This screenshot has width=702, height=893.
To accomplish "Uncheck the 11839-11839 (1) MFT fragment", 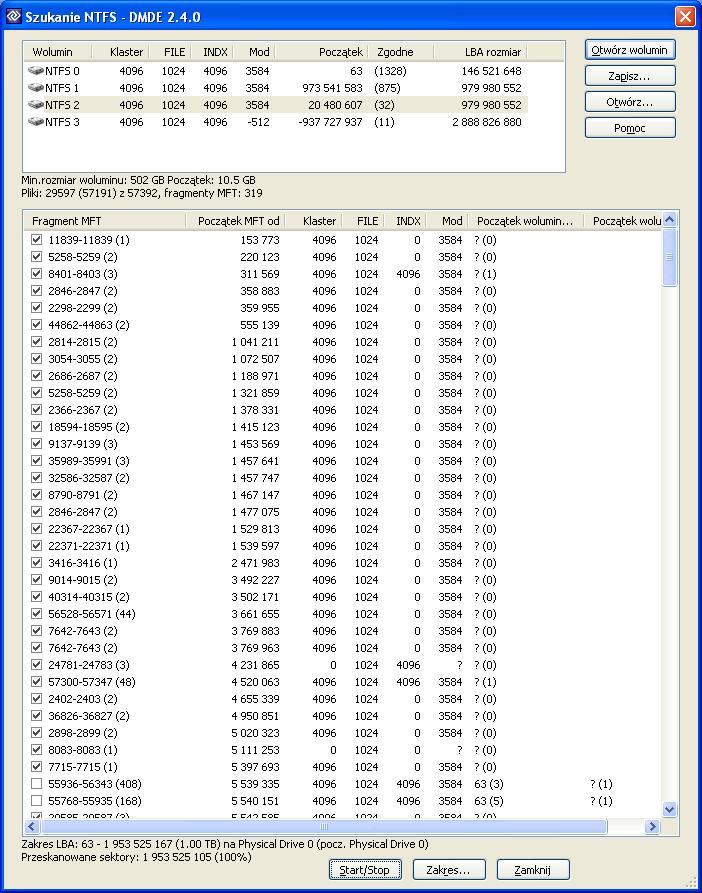I will pyautogui.click(x=36, y=240).
